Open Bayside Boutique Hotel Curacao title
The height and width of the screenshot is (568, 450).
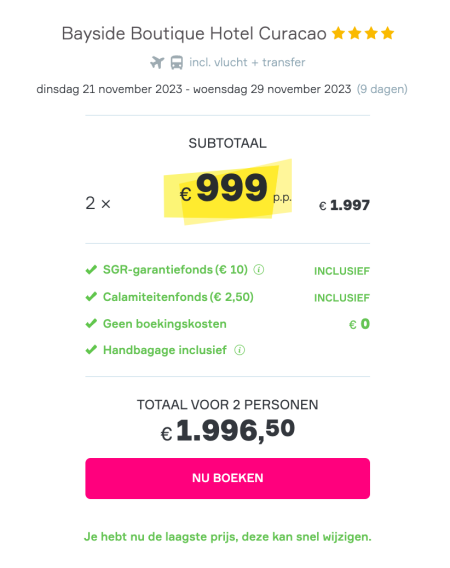pyautogui.click(x=194, y=34)
